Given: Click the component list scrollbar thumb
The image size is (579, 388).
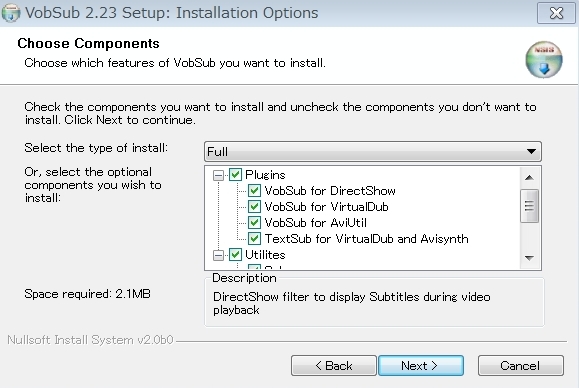Looking at the screenshot, I should pos(529,206).
